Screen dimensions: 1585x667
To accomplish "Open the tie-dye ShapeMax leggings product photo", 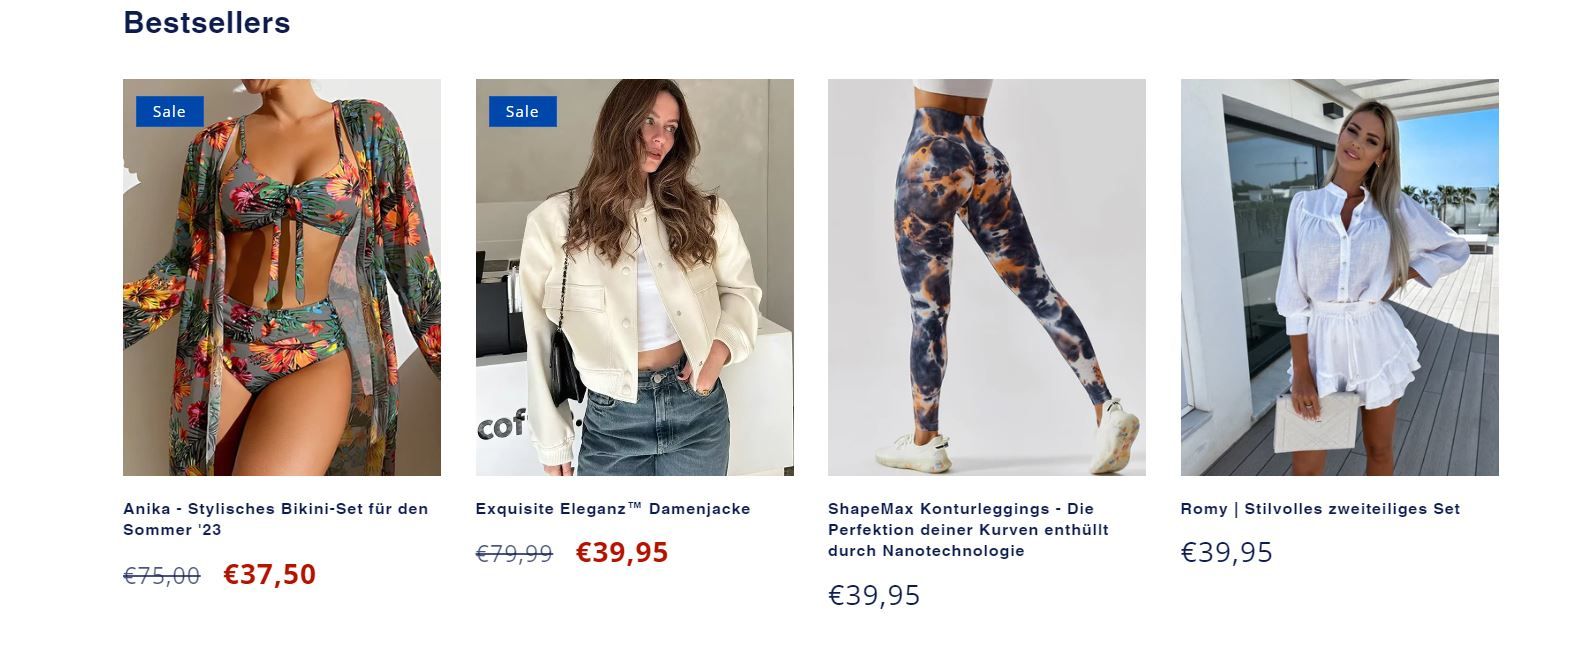I will click(987, 277).
